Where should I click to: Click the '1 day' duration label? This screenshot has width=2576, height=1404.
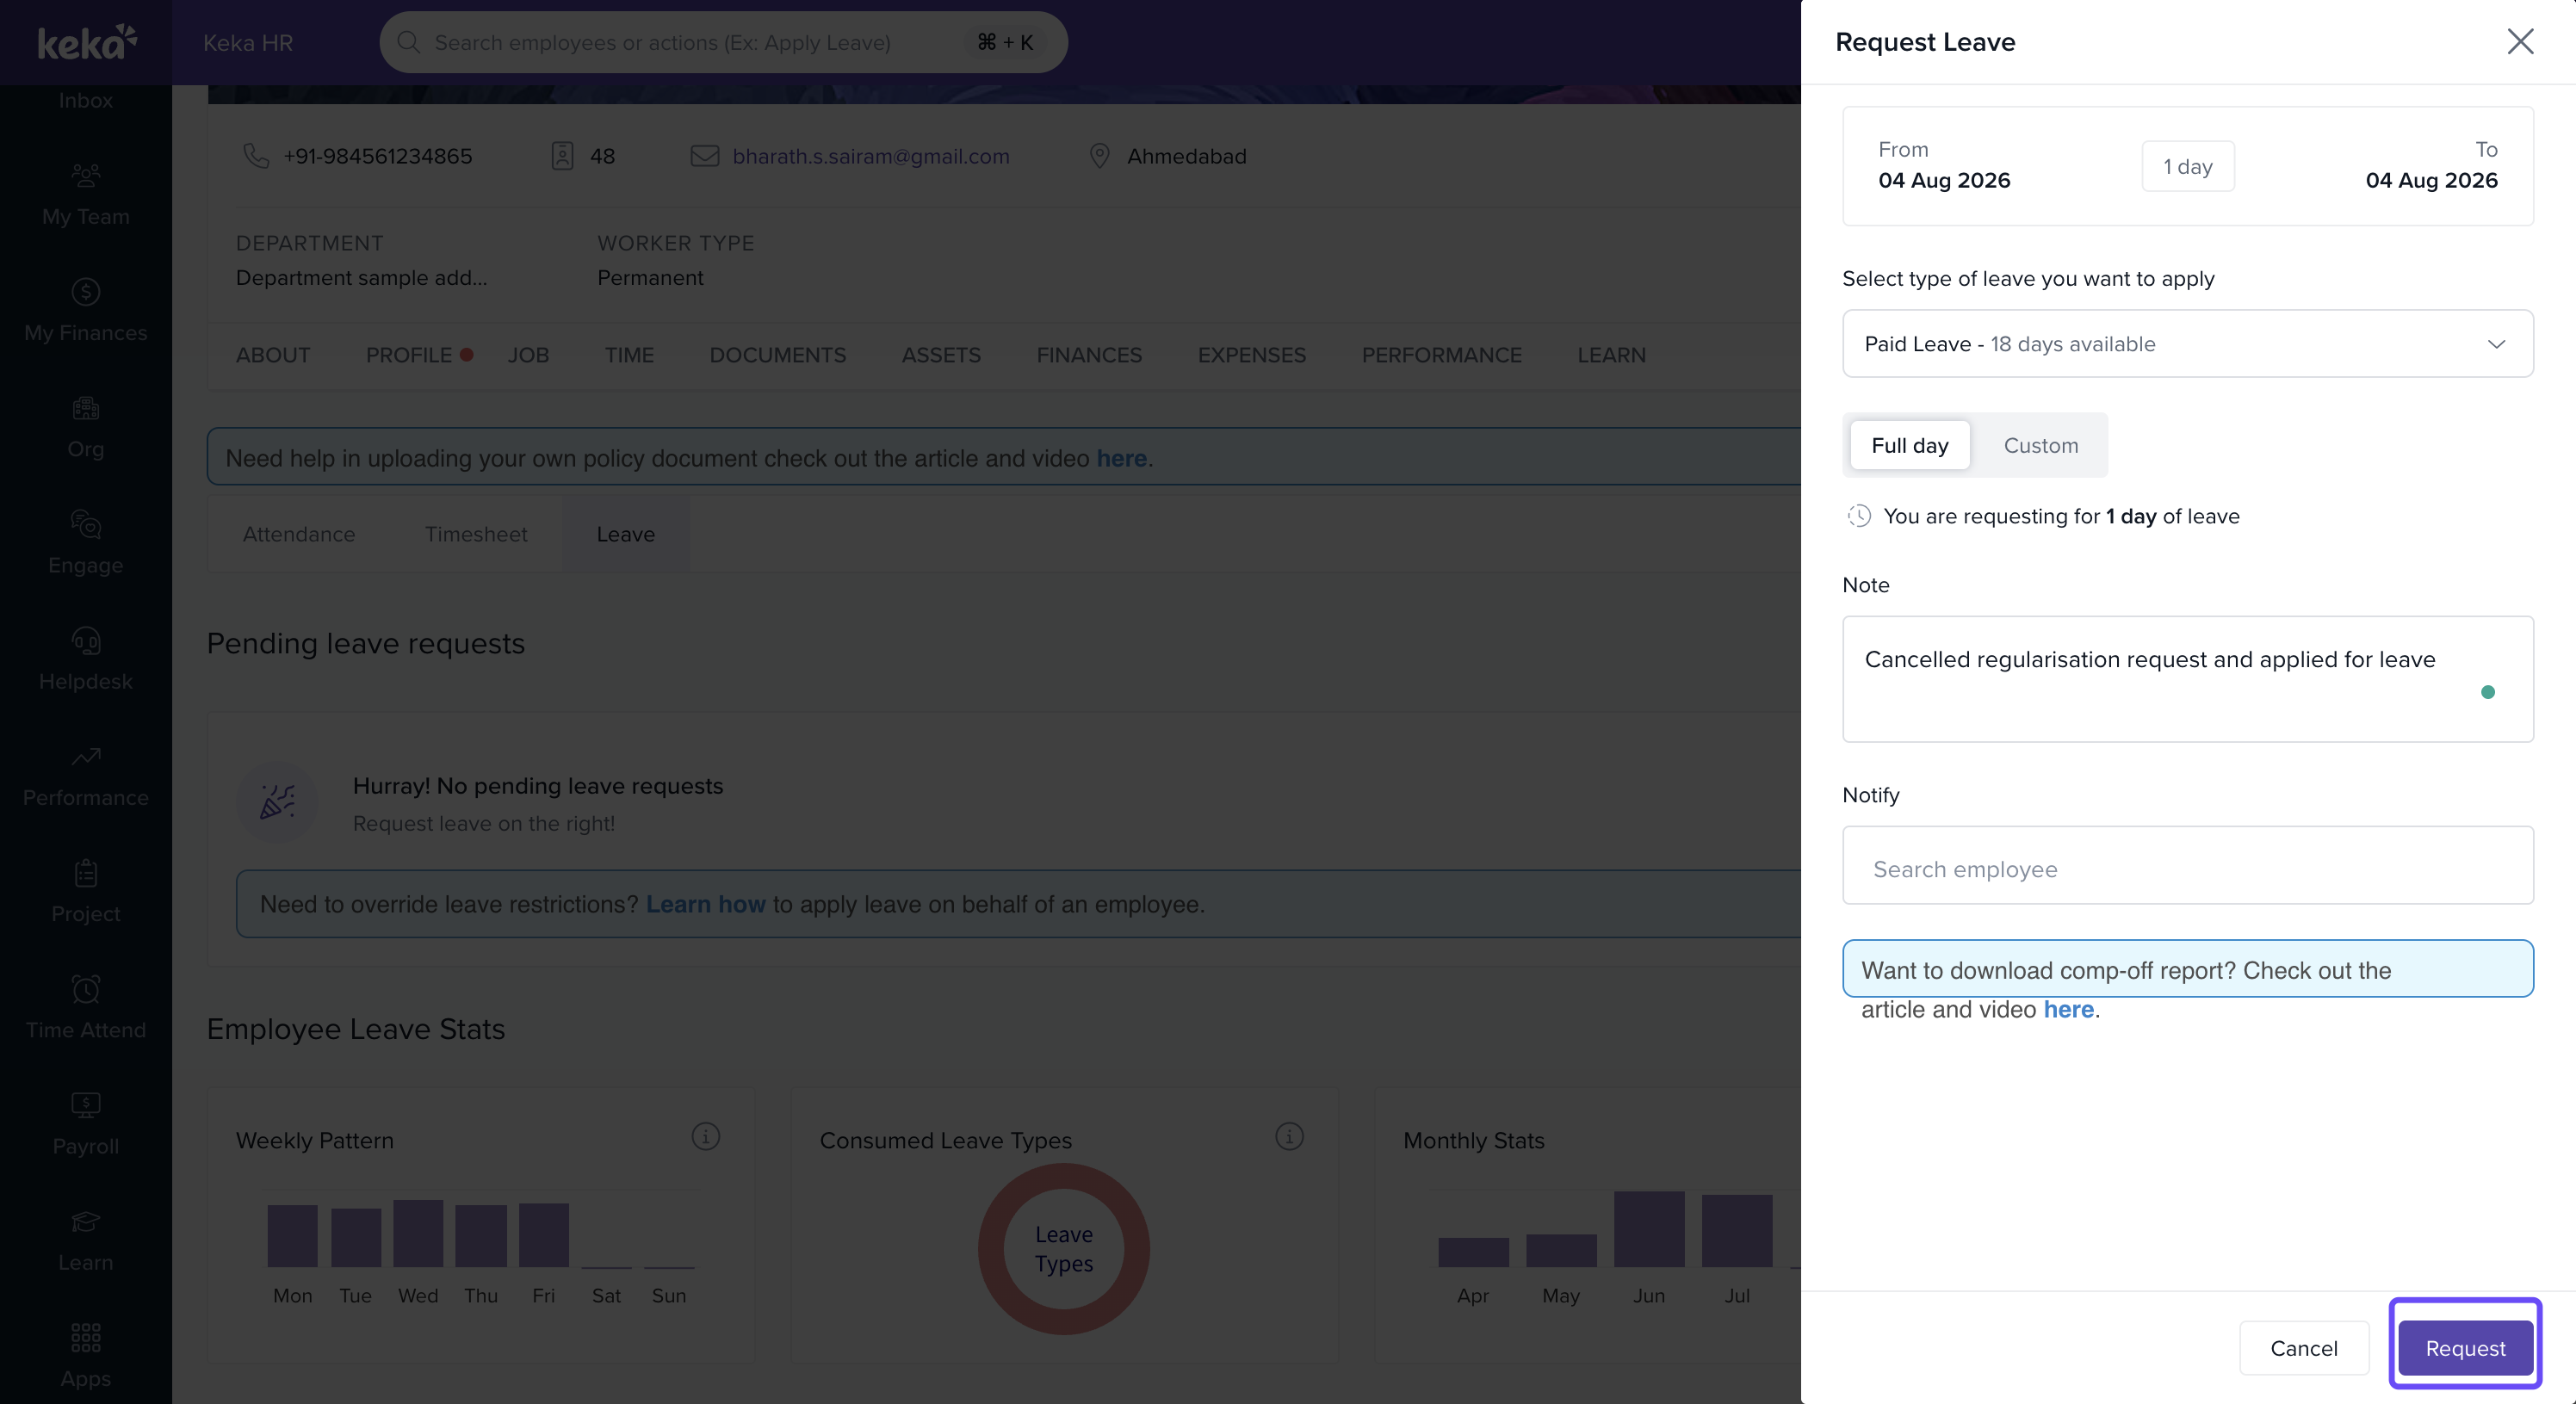[x=2188, y=166]
